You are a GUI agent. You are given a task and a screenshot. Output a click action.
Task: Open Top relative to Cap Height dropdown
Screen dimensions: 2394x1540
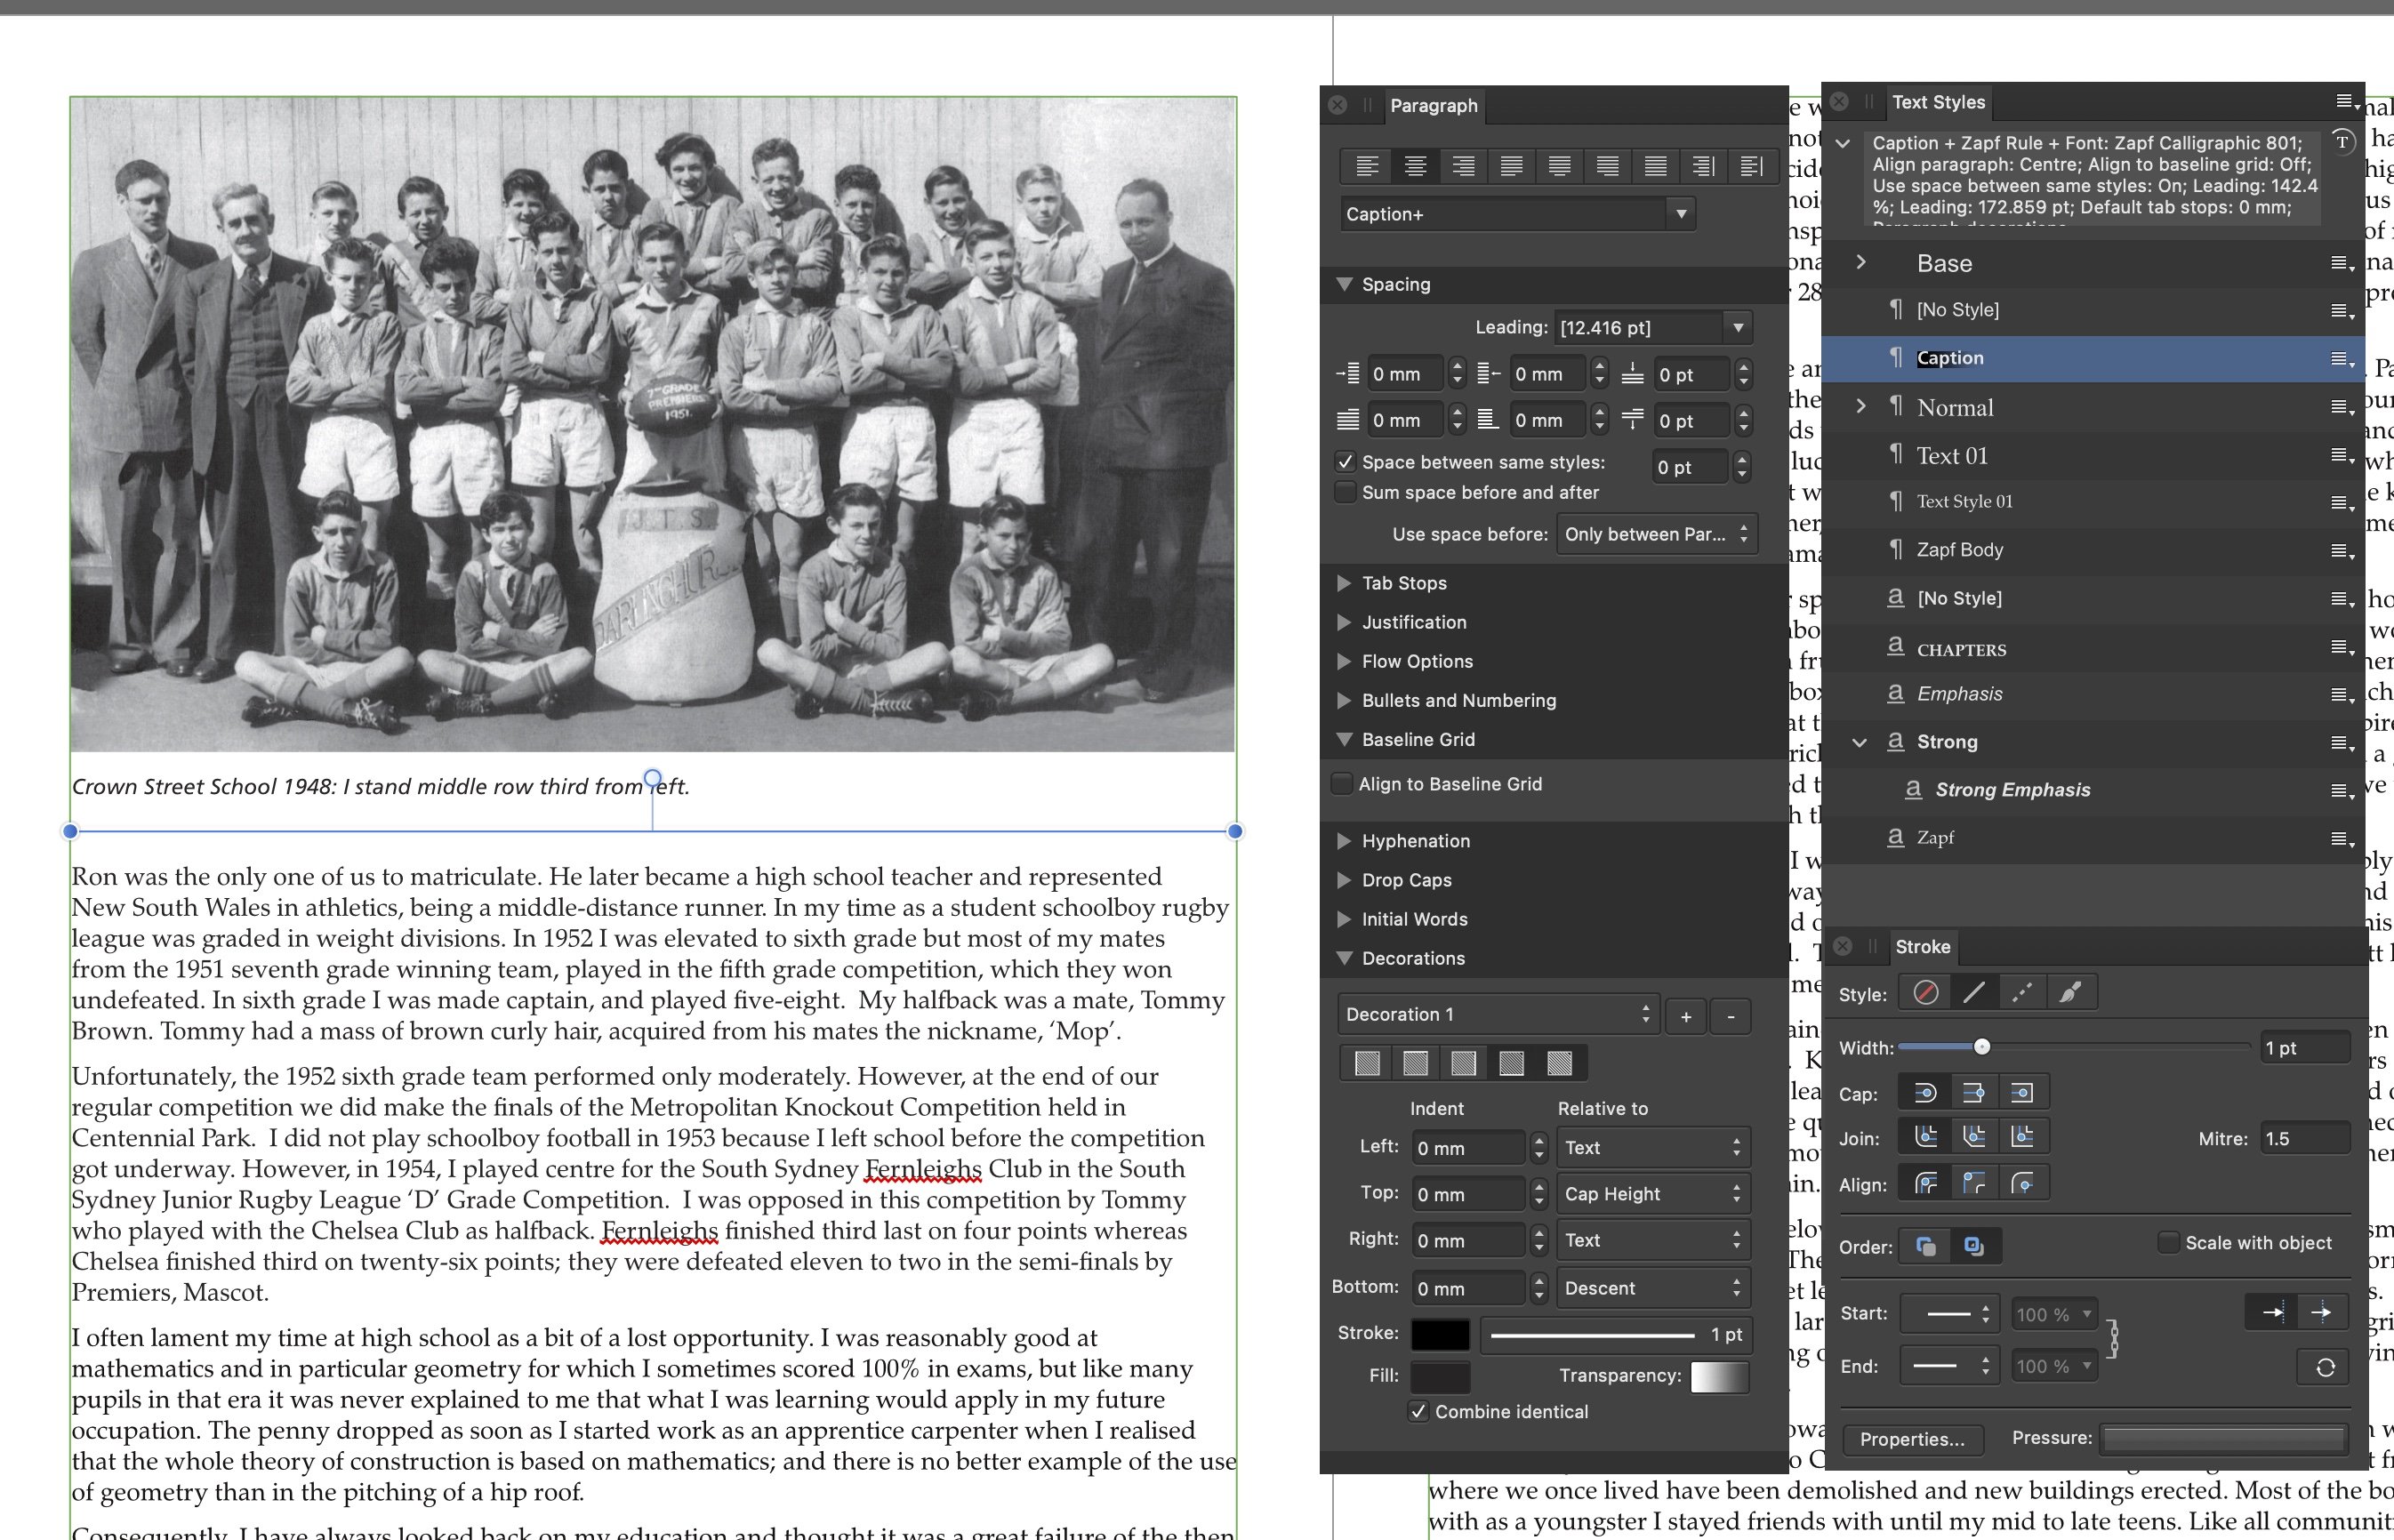tap(1653, 1193)
